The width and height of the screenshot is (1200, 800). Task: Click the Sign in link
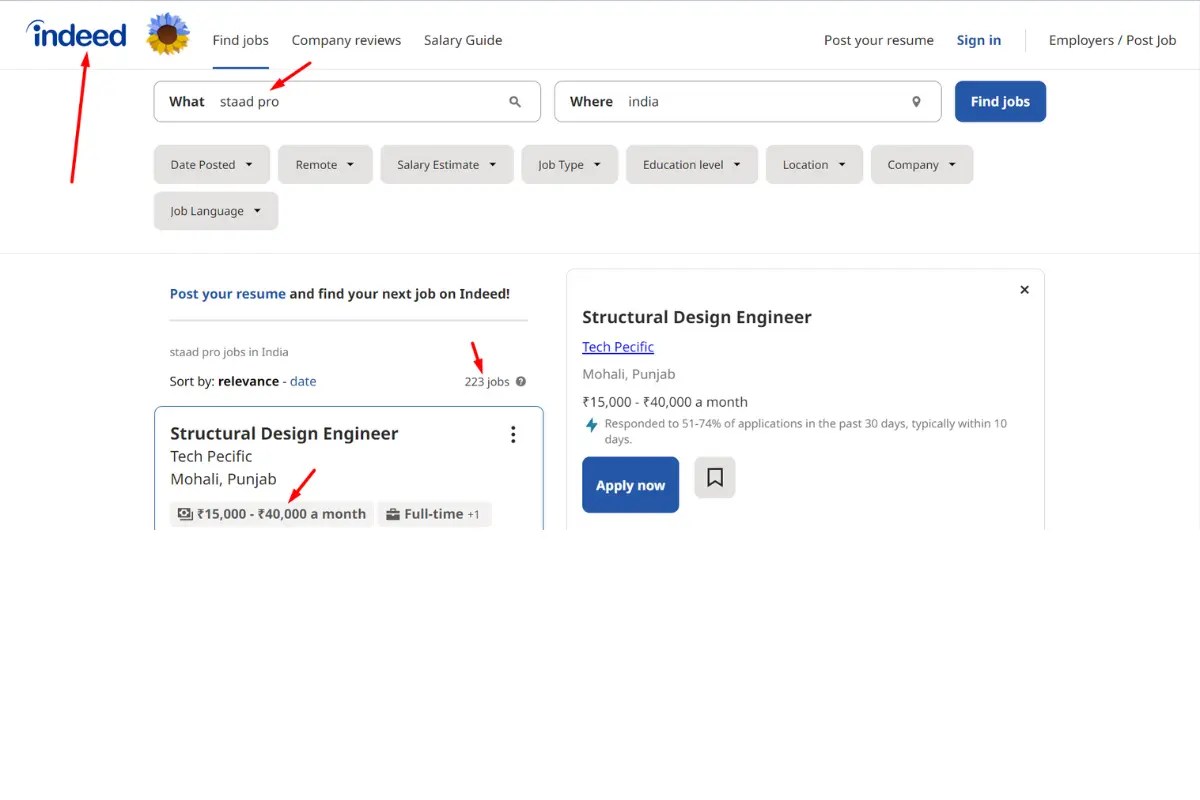click(979, 40)
